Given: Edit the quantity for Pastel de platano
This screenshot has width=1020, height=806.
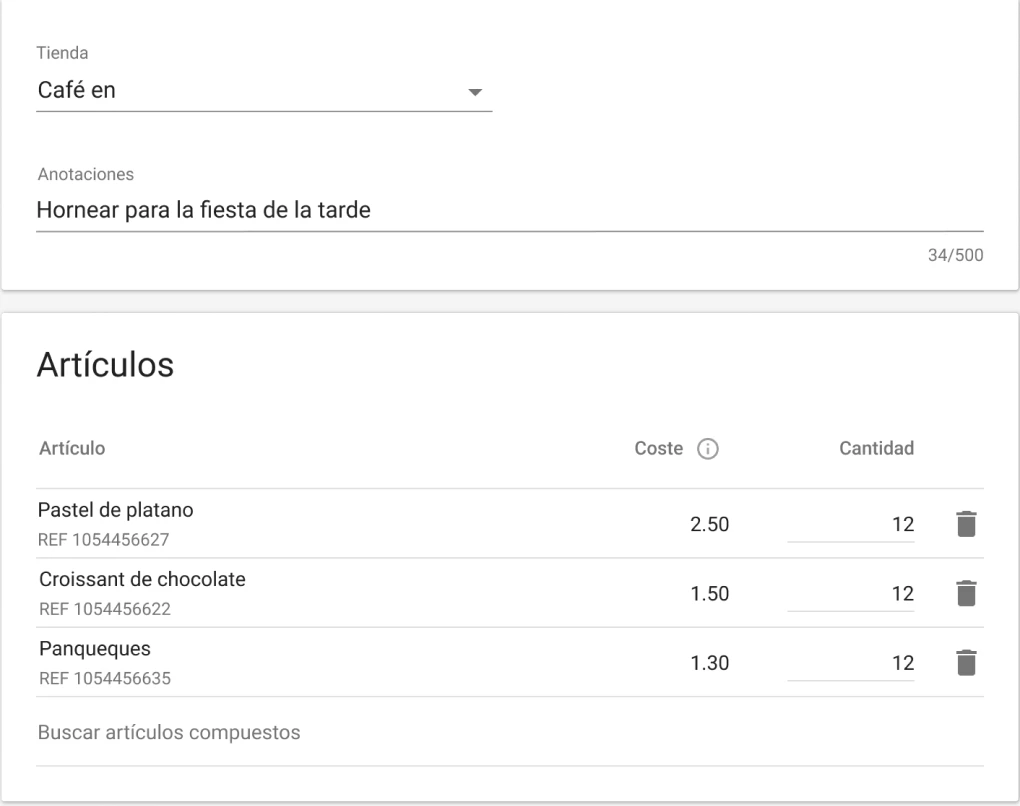Looking at the screenshot, I should (x=851, y=524).
